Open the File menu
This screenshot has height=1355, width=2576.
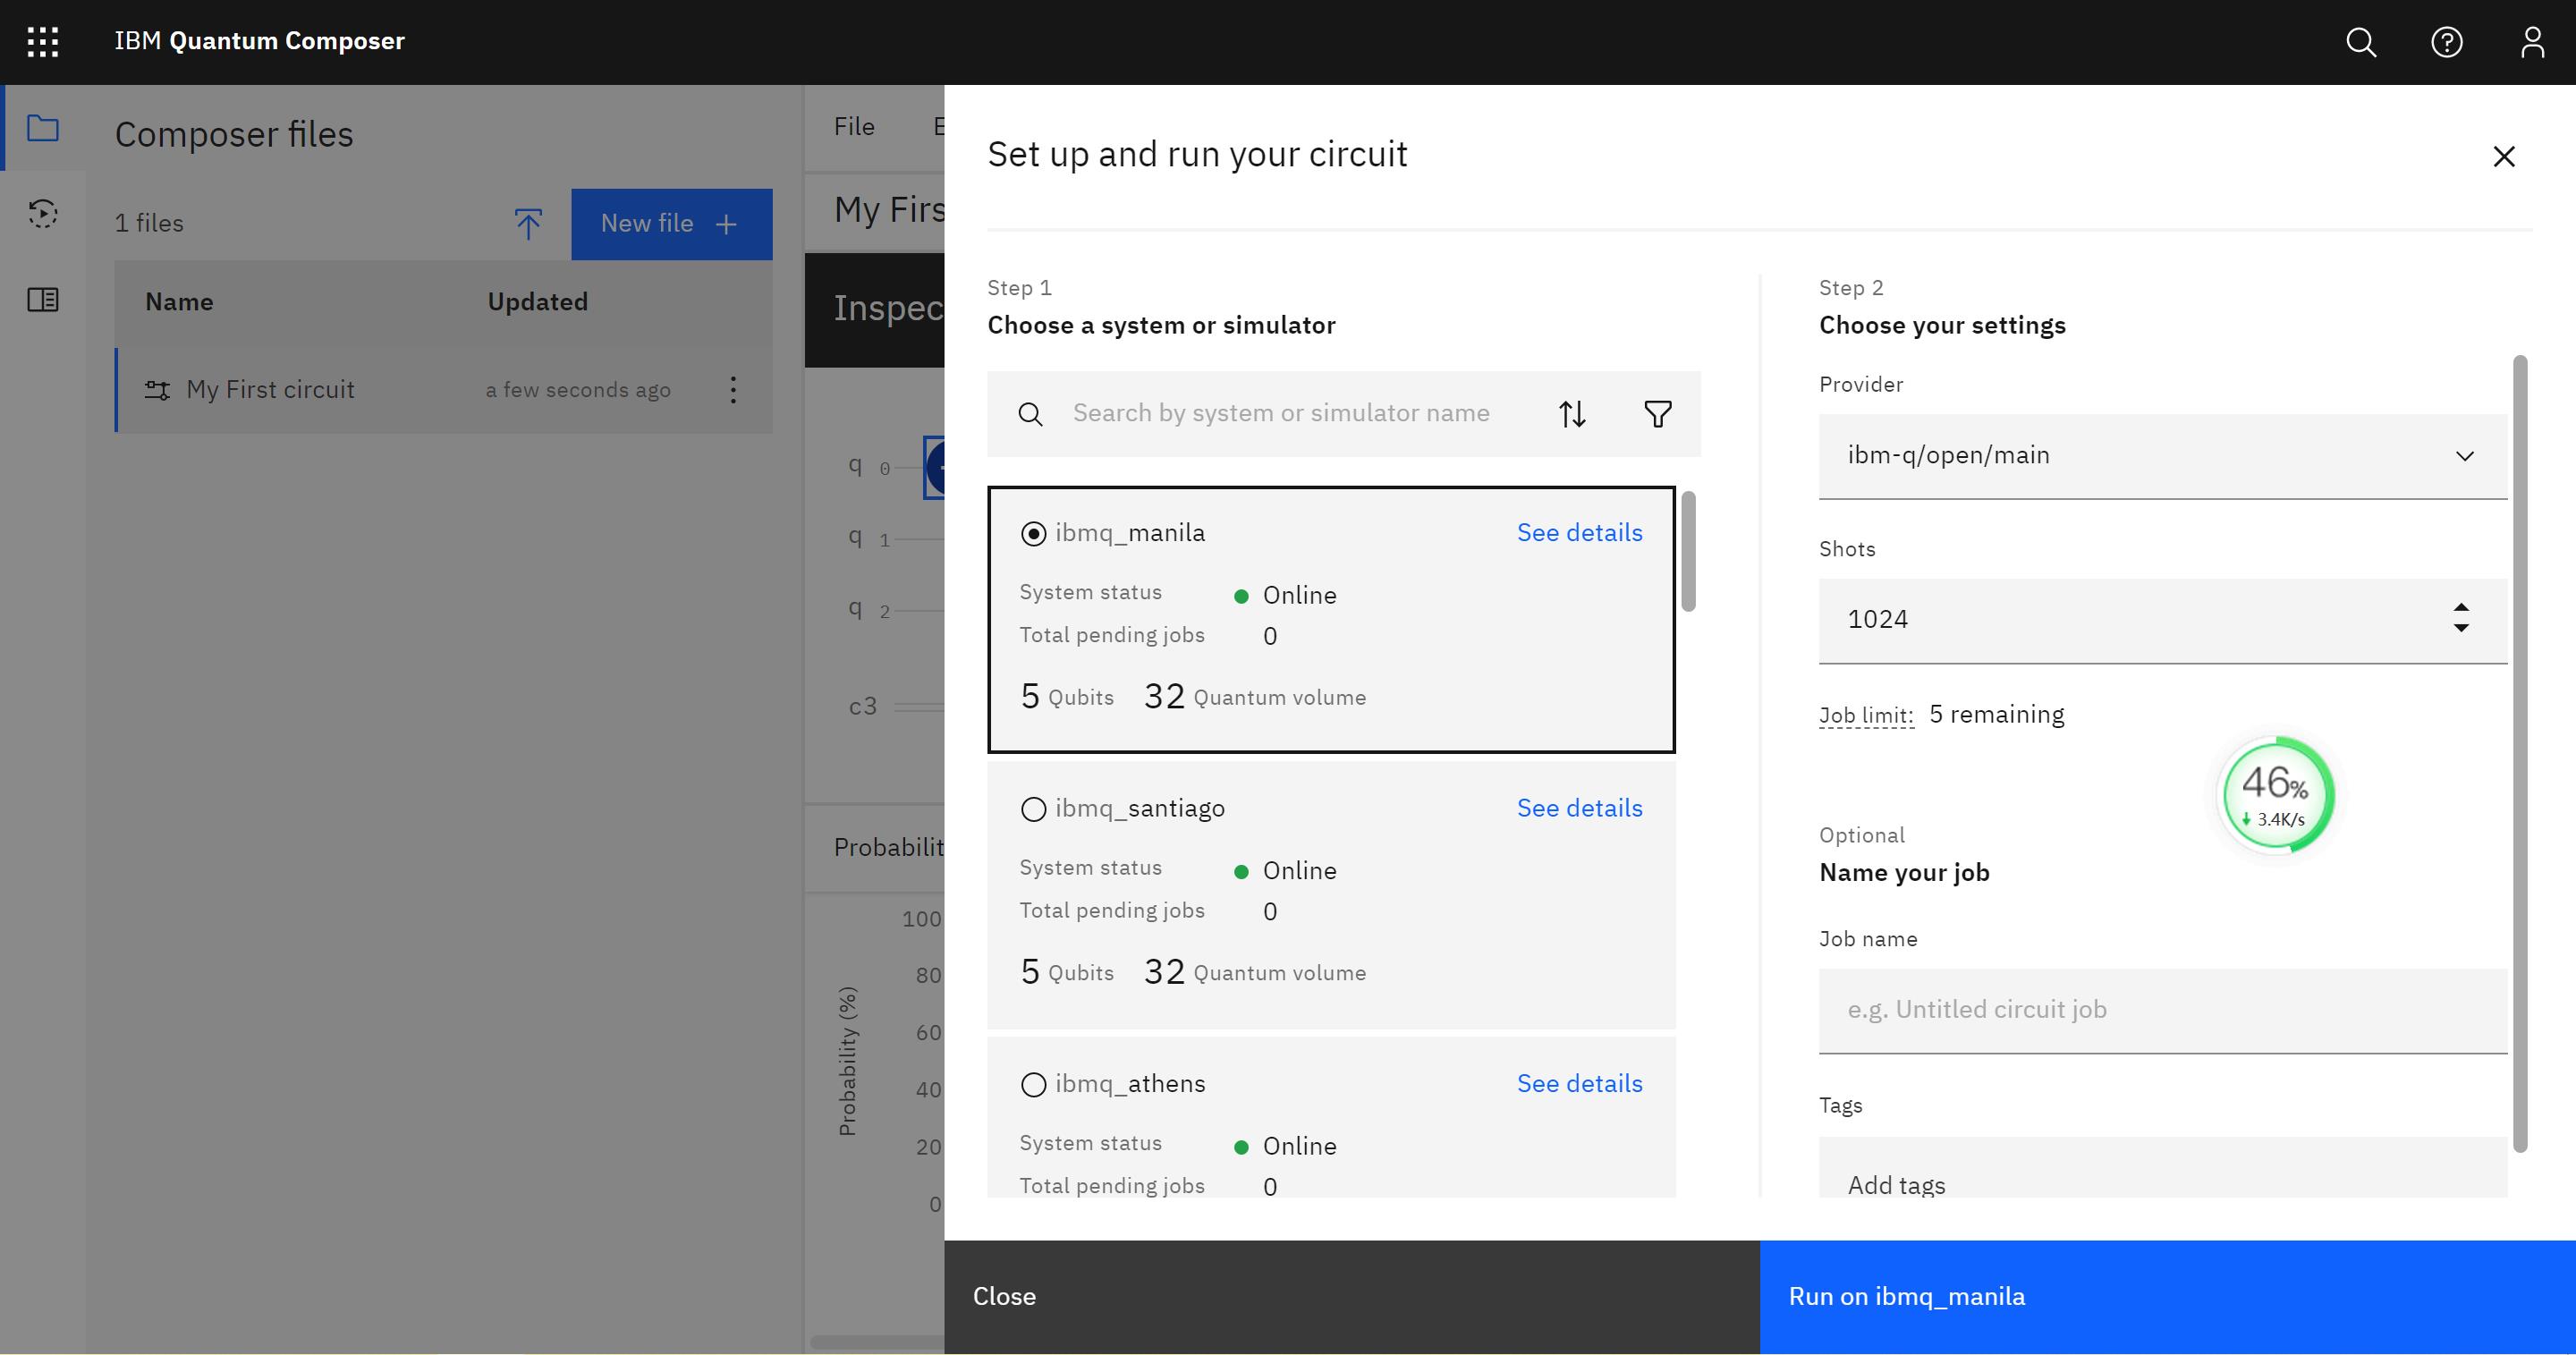tap(854, 127)
